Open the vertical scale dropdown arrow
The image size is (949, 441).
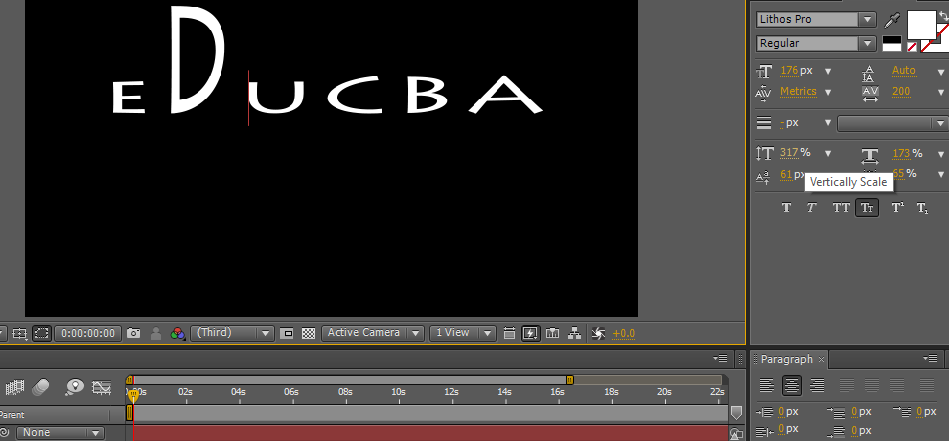coord(828,154)
